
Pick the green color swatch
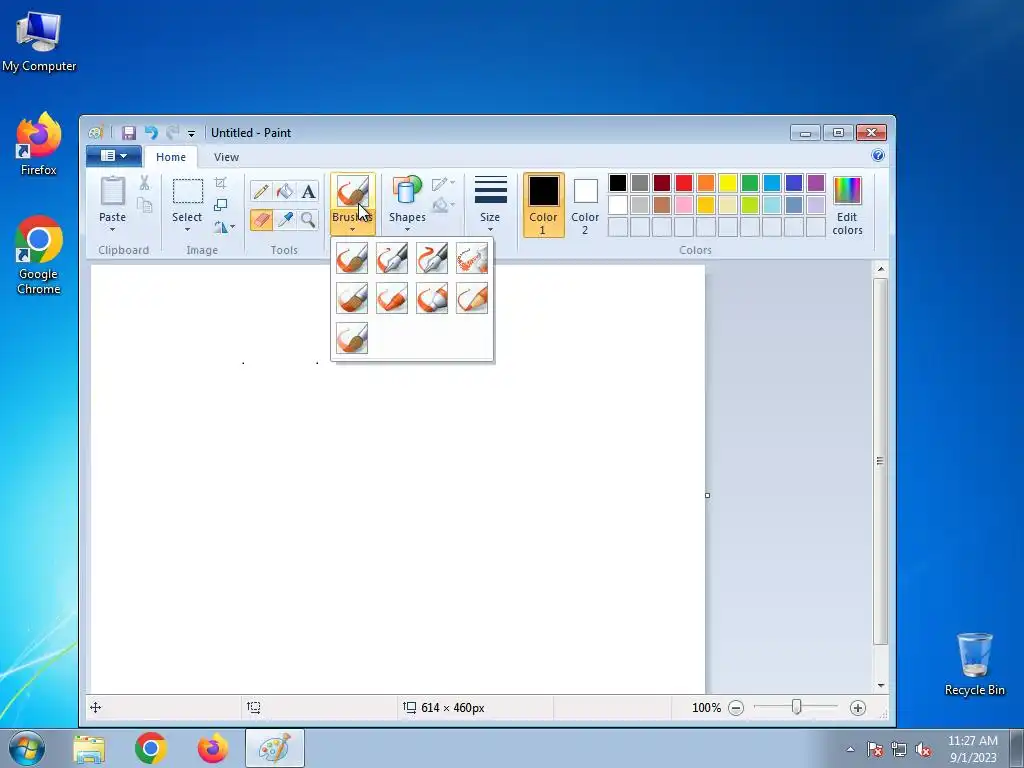(x=750, y=183)
